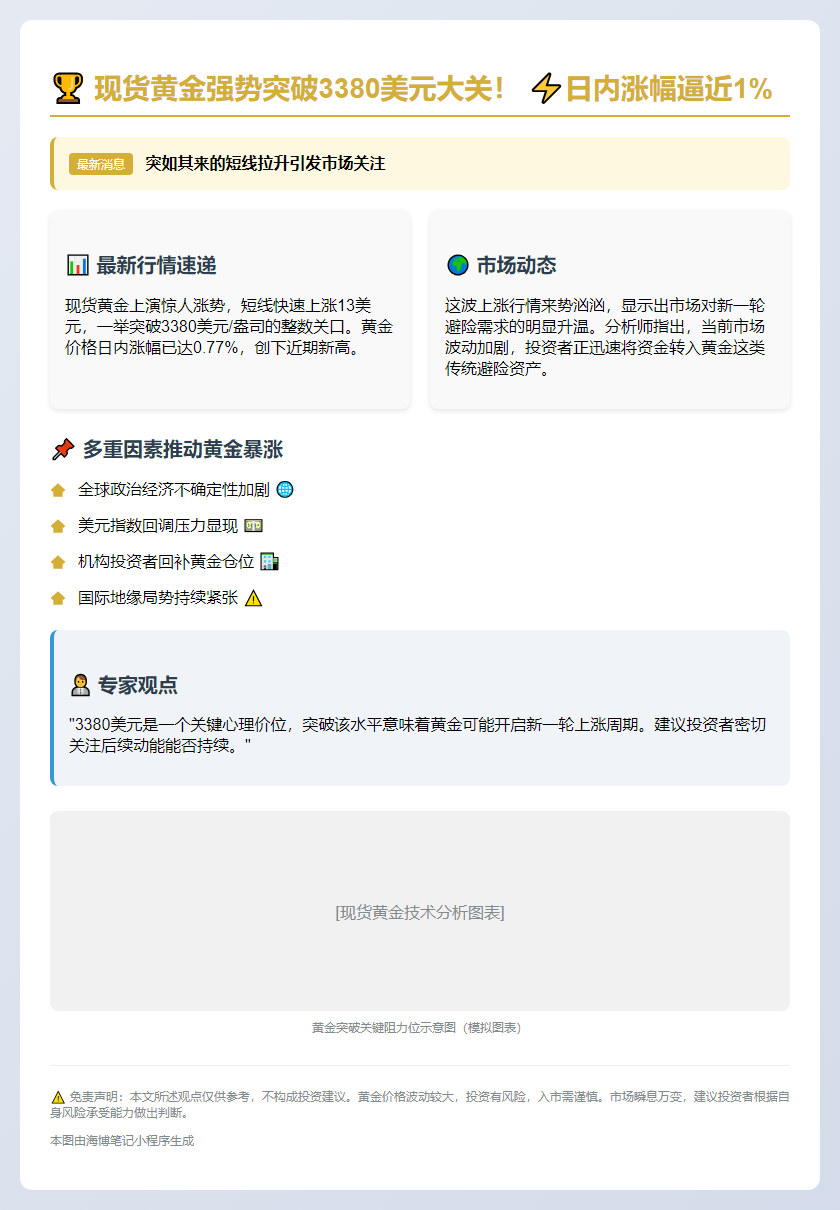
Task: Click the building icon after 机构投资者回补黄金仓位
Action: coord(269,562)
